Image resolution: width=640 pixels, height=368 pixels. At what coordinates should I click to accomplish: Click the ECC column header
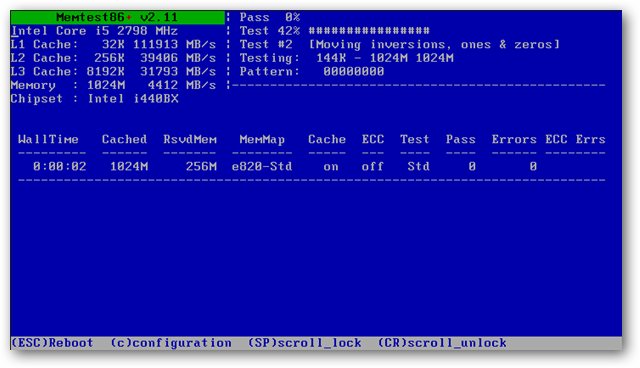pos(373,140)
